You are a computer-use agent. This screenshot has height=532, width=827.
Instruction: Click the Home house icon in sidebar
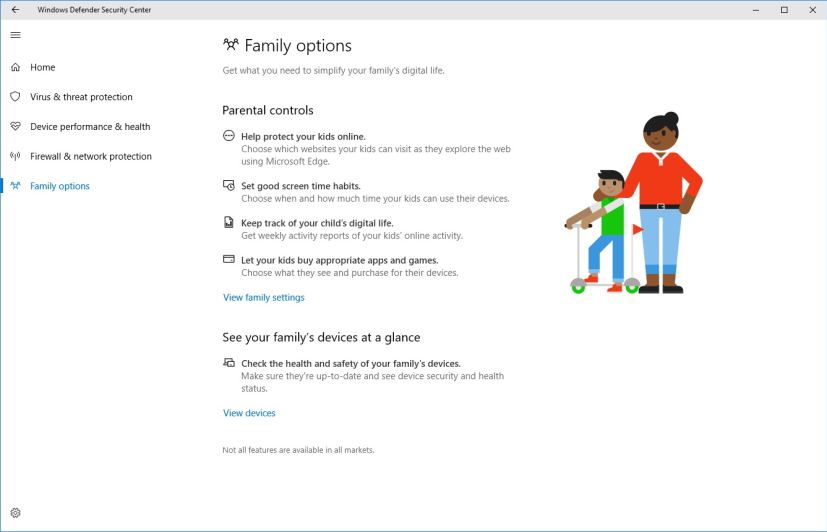point(15,67)
